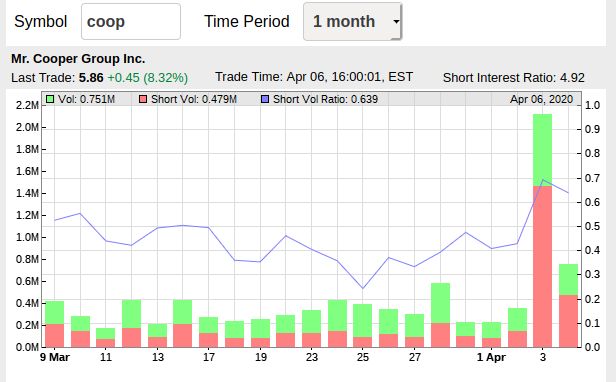Click the last volume bar for Apr 06
This screenshot has width=616, height=382.
568,306
